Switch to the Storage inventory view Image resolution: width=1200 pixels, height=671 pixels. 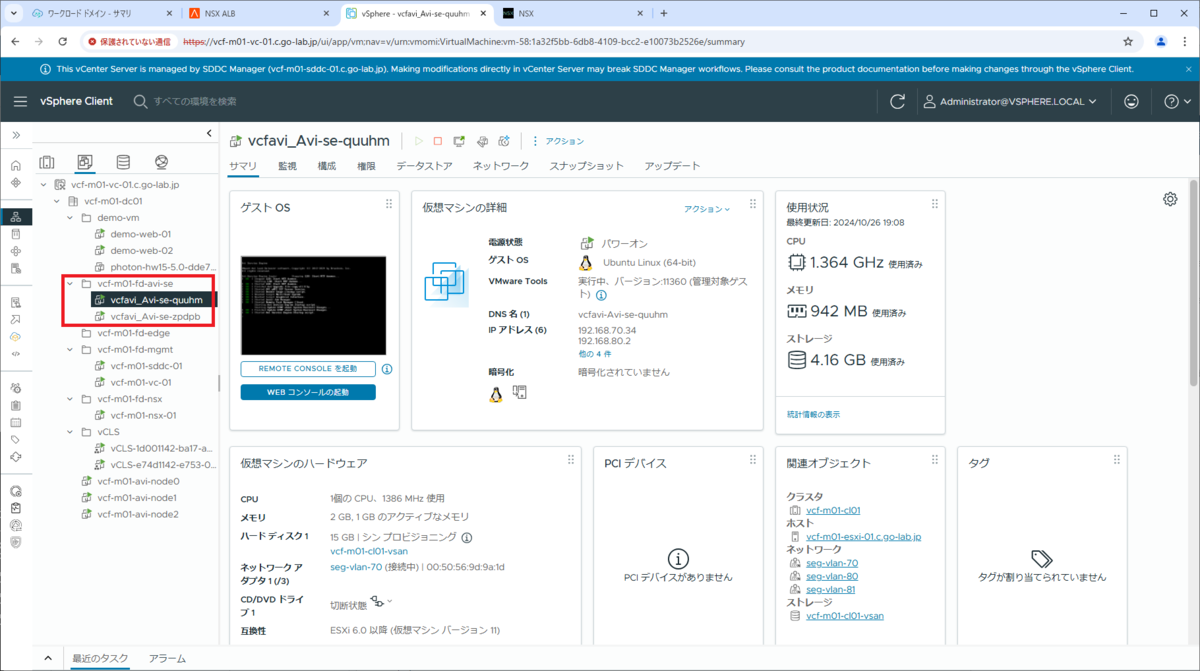coord(123,162)
